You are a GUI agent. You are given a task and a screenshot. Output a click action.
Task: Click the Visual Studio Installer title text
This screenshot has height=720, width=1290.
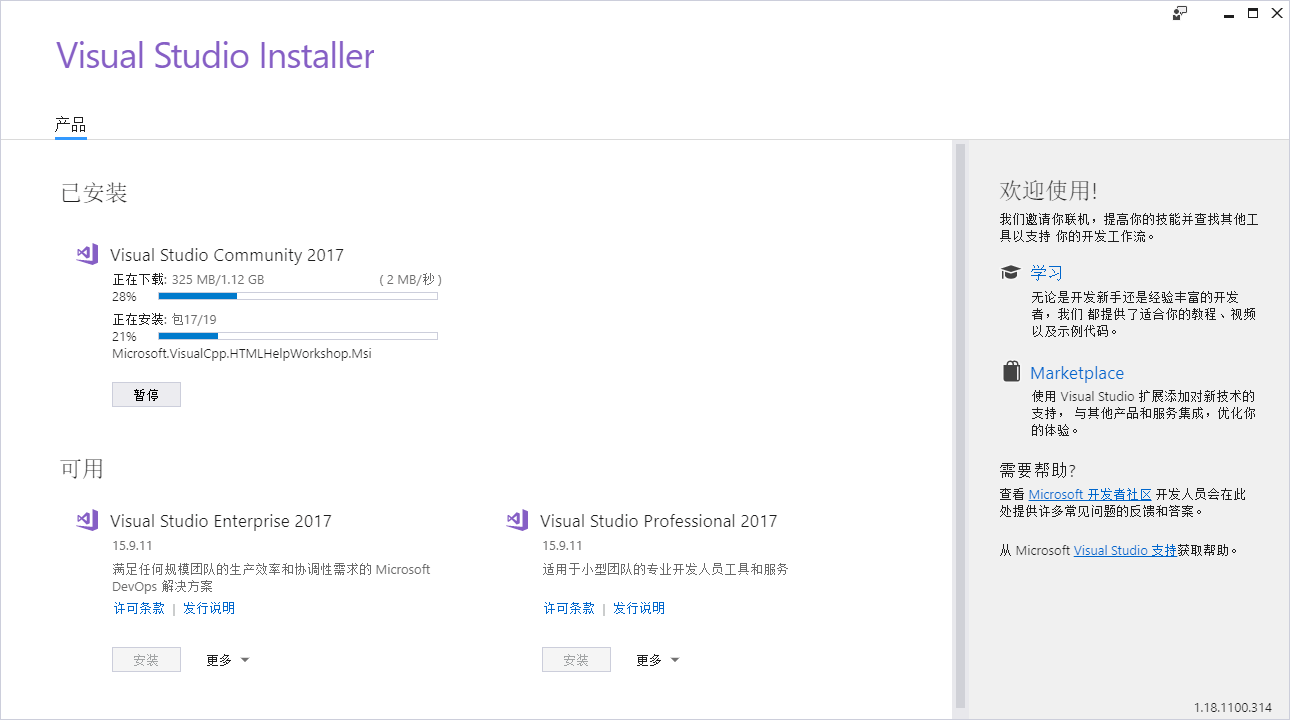tap(215, 55)
